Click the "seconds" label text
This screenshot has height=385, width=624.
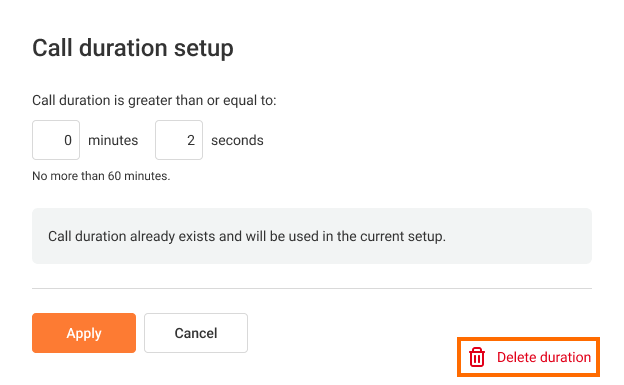237,140
